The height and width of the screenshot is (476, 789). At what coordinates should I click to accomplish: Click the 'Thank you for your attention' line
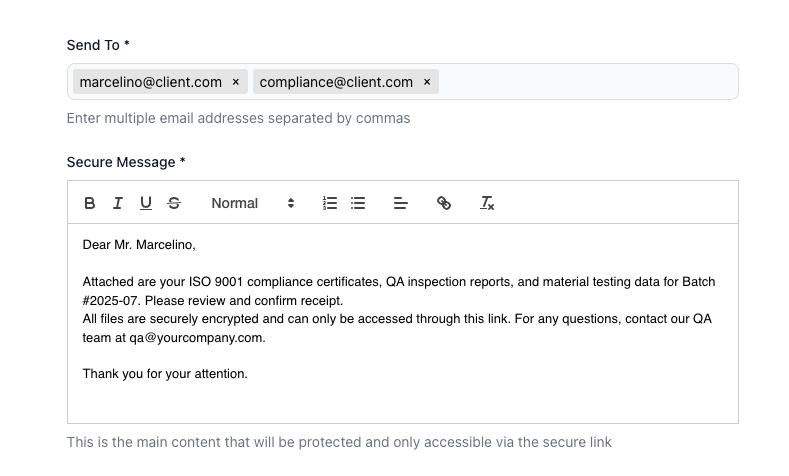click(x=165, y=374)
